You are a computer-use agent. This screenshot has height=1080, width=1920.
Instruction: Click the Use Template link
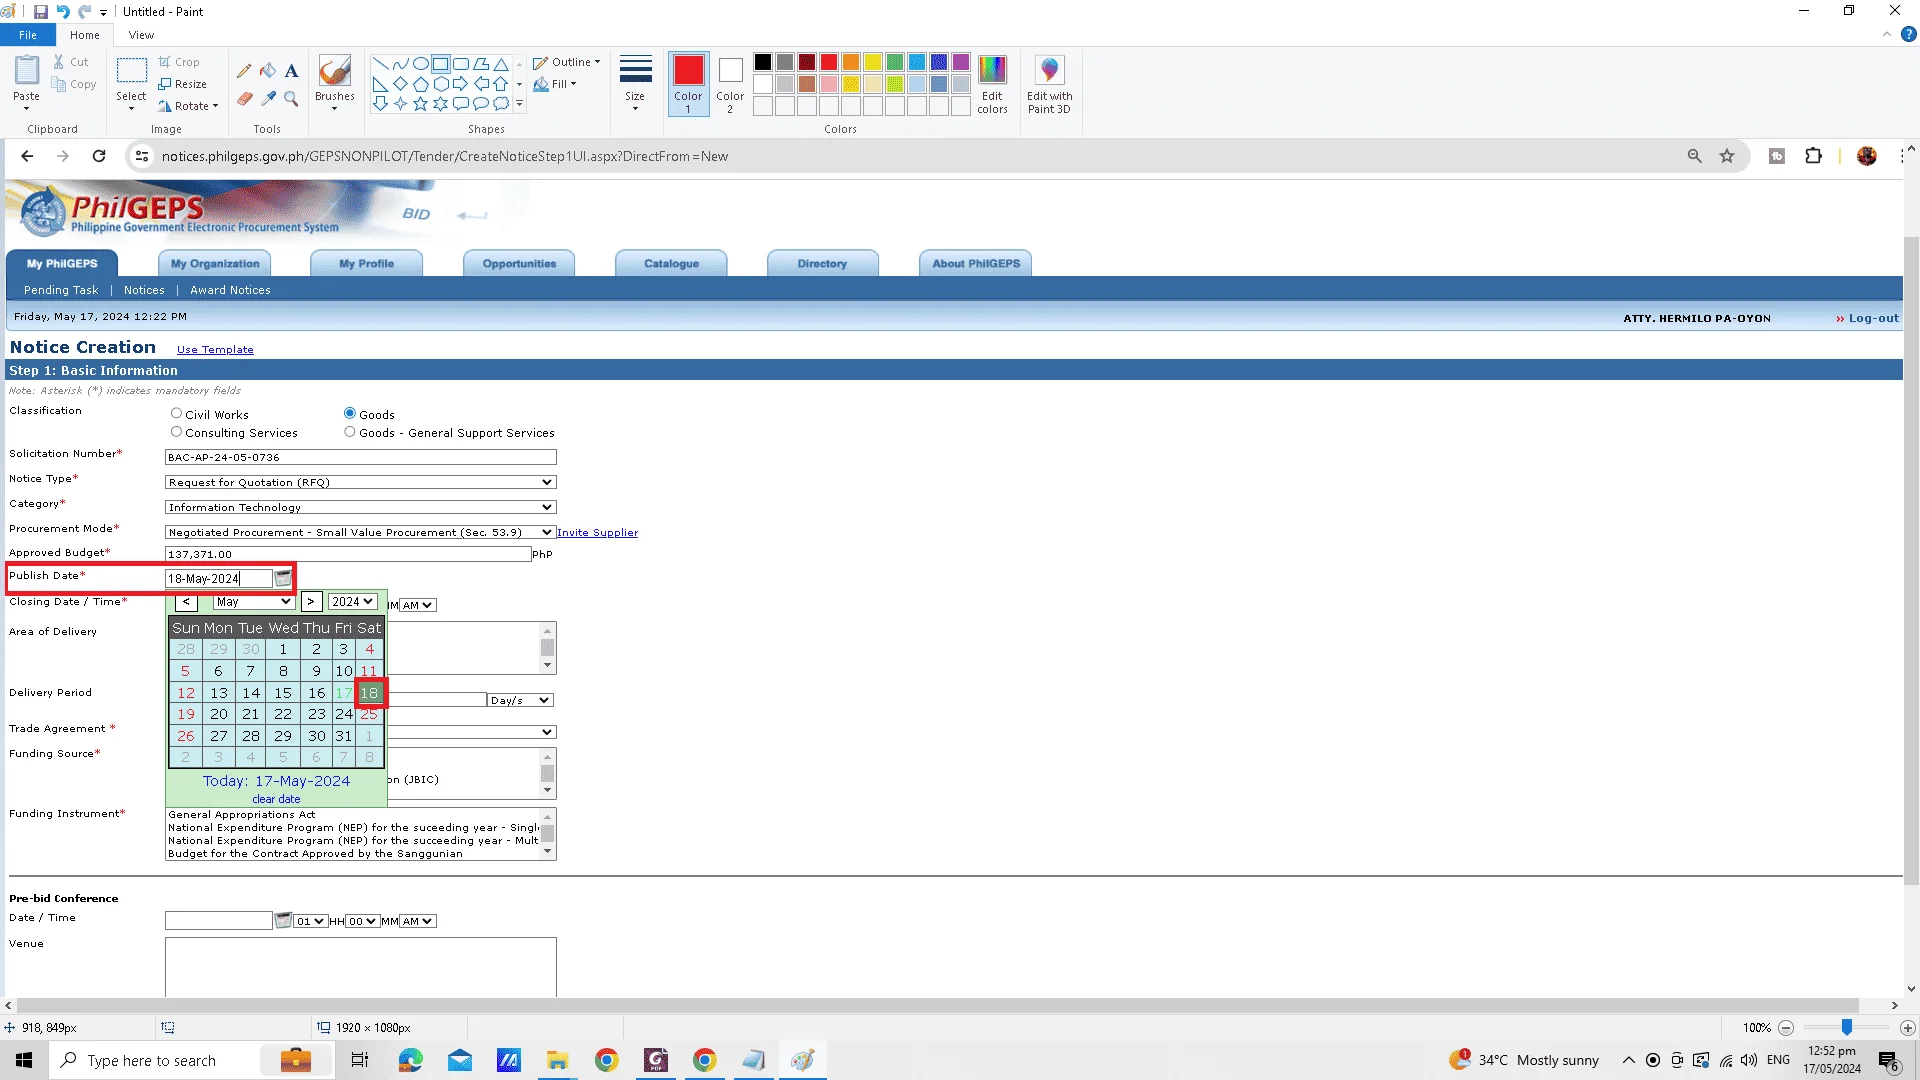[x=215, y=350]
